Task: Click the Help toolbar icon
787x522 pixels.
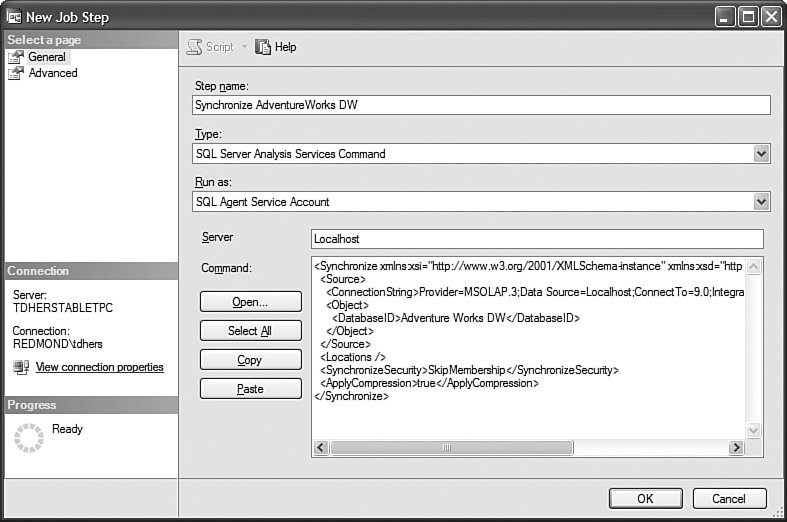Action: [263, 47]
